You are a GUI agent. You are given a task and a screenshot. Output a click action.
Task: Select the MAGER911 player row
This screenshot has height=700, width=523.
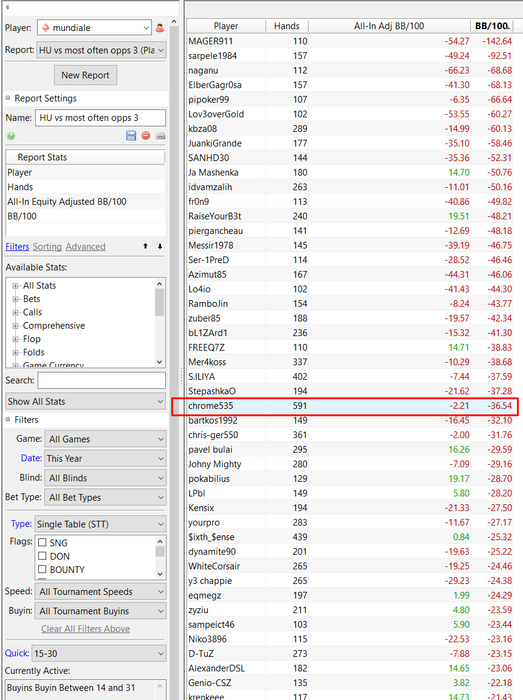pos(350,41)
